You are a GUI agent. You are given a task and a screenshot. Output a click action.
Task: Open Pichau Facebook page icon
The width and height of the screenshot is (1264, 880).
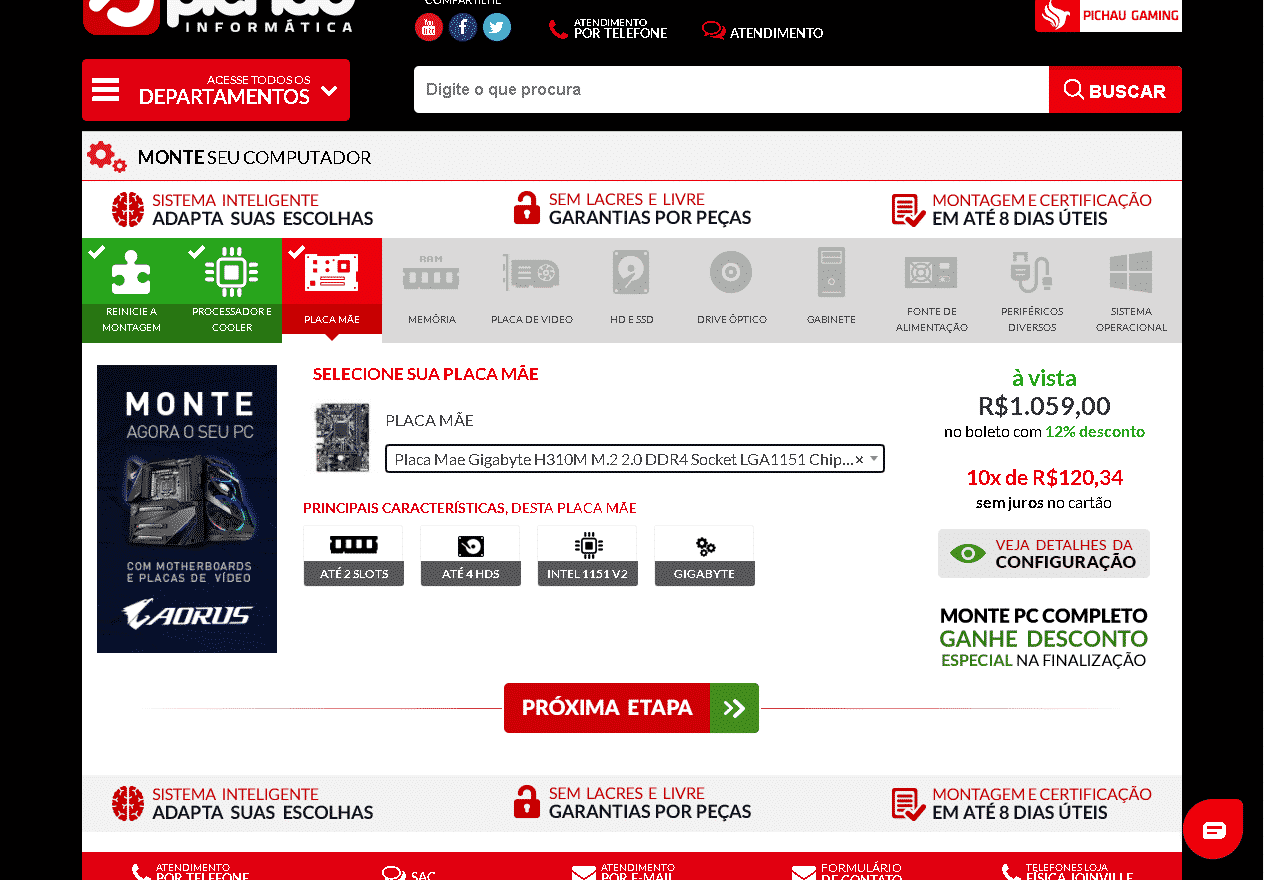point(463,27)
